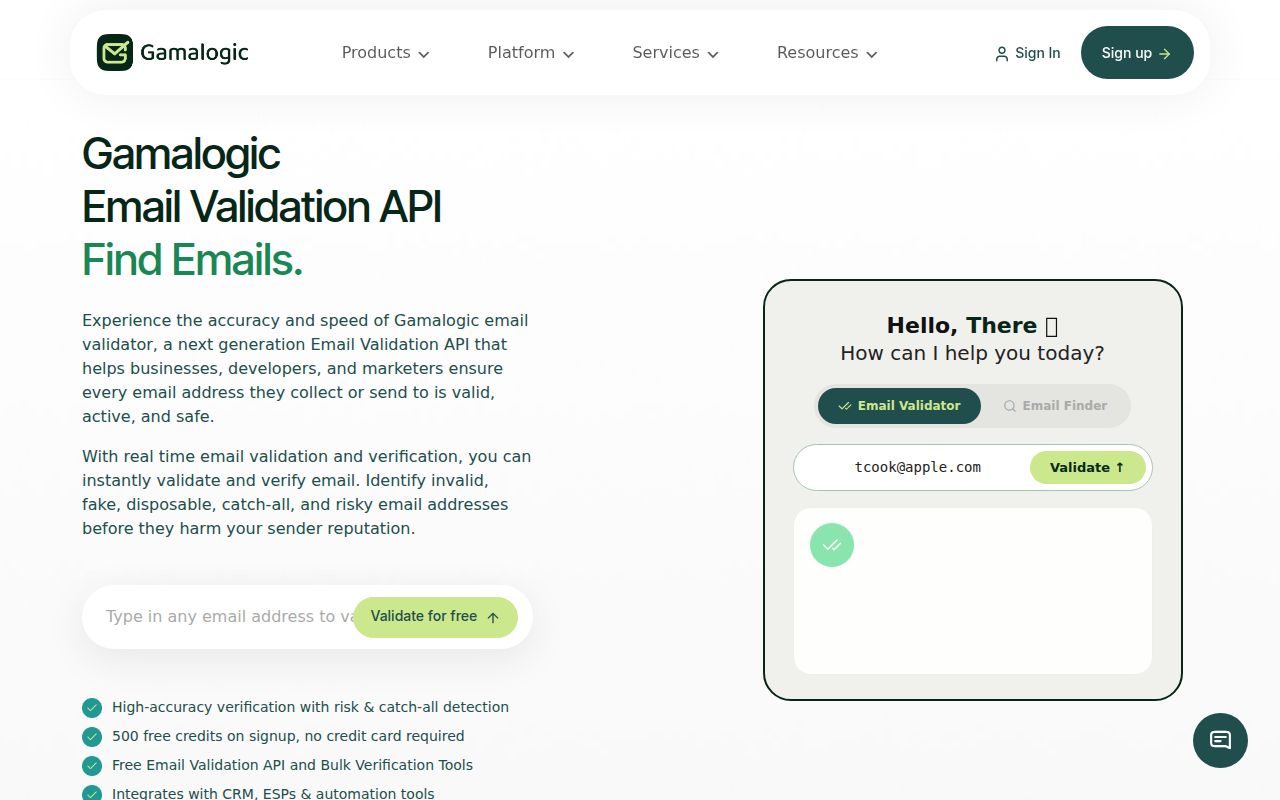Select the Email Validator tab
This screenshot has width=1280, height=800.
(899, 406)
